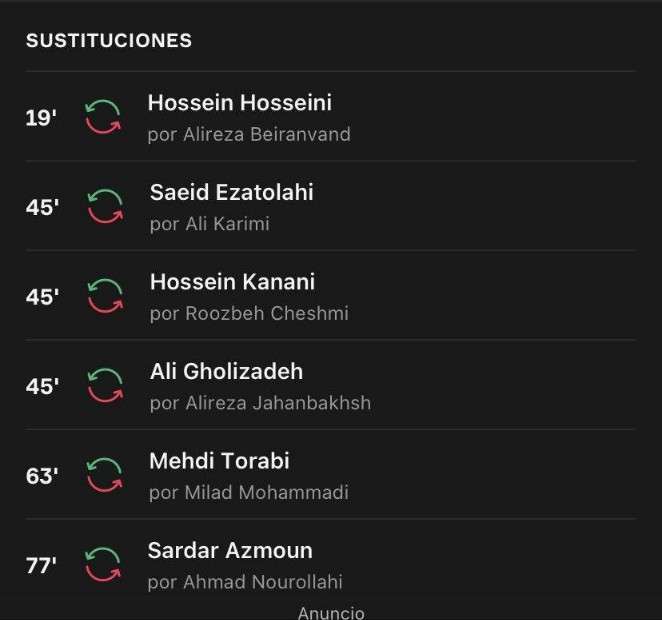Click the Sustituciones section header

[108, 41]
